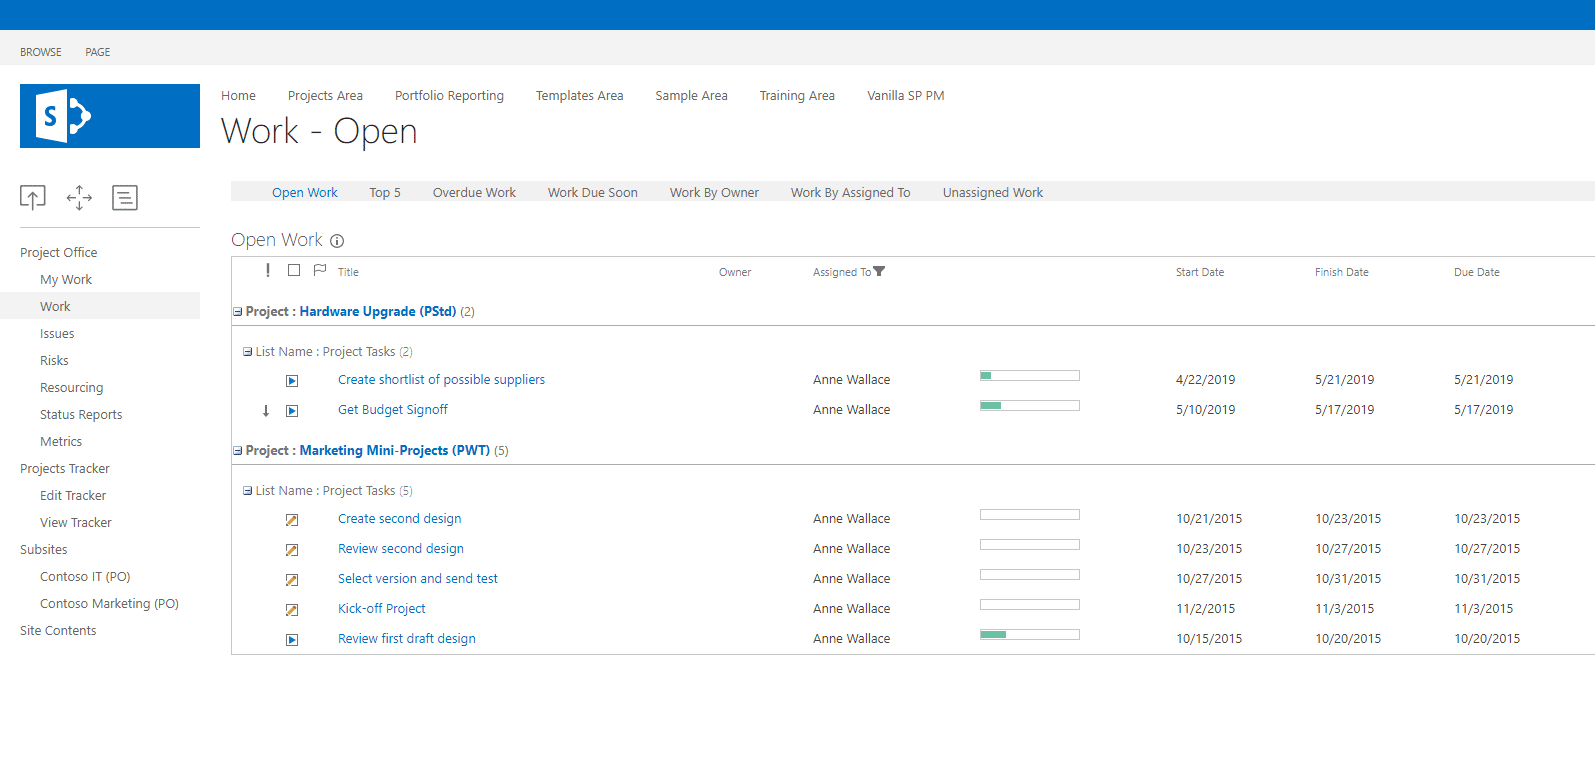The image size is (1595, 767).
Task: Open Status Reports in the sidebar
Action: coord(81,415)
